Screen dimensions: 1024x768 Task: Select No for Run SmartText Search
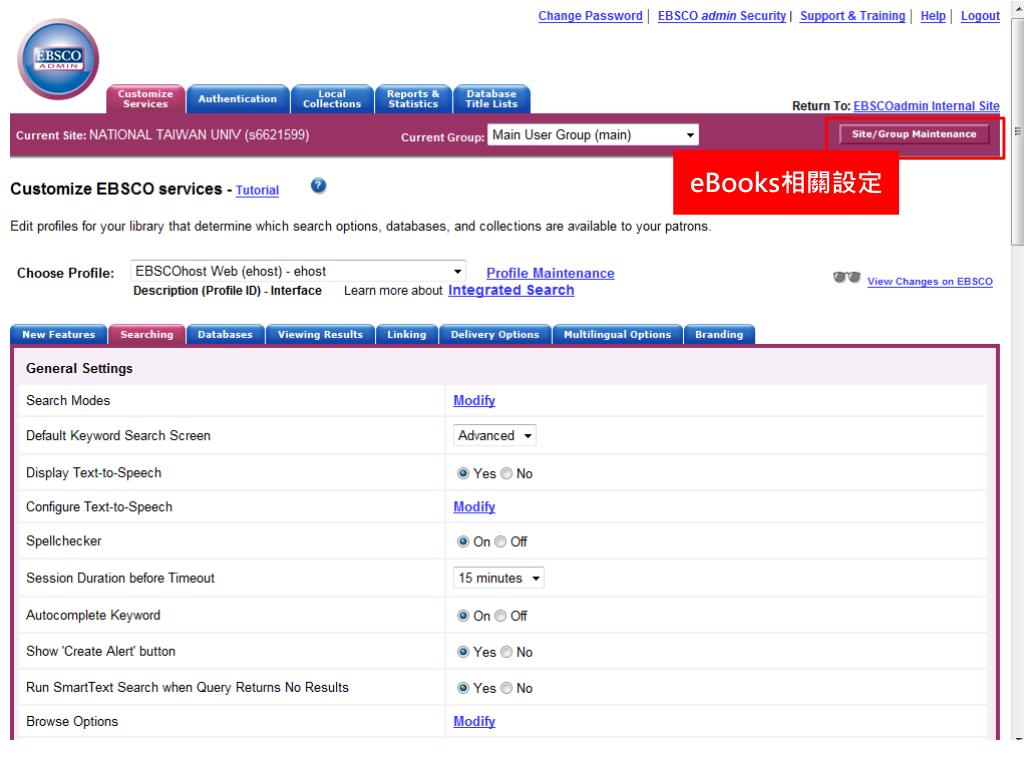coord(506,688)
